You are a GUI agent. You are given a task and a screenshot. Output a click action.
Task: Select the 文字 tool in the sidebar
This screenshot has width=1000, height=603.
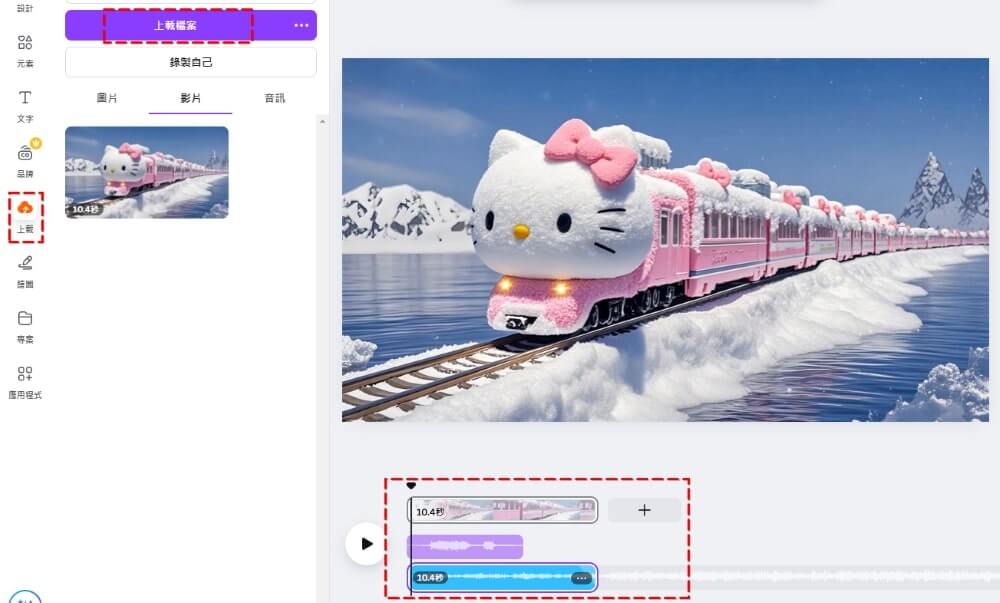pyautogui.click(x=25, y=105)
